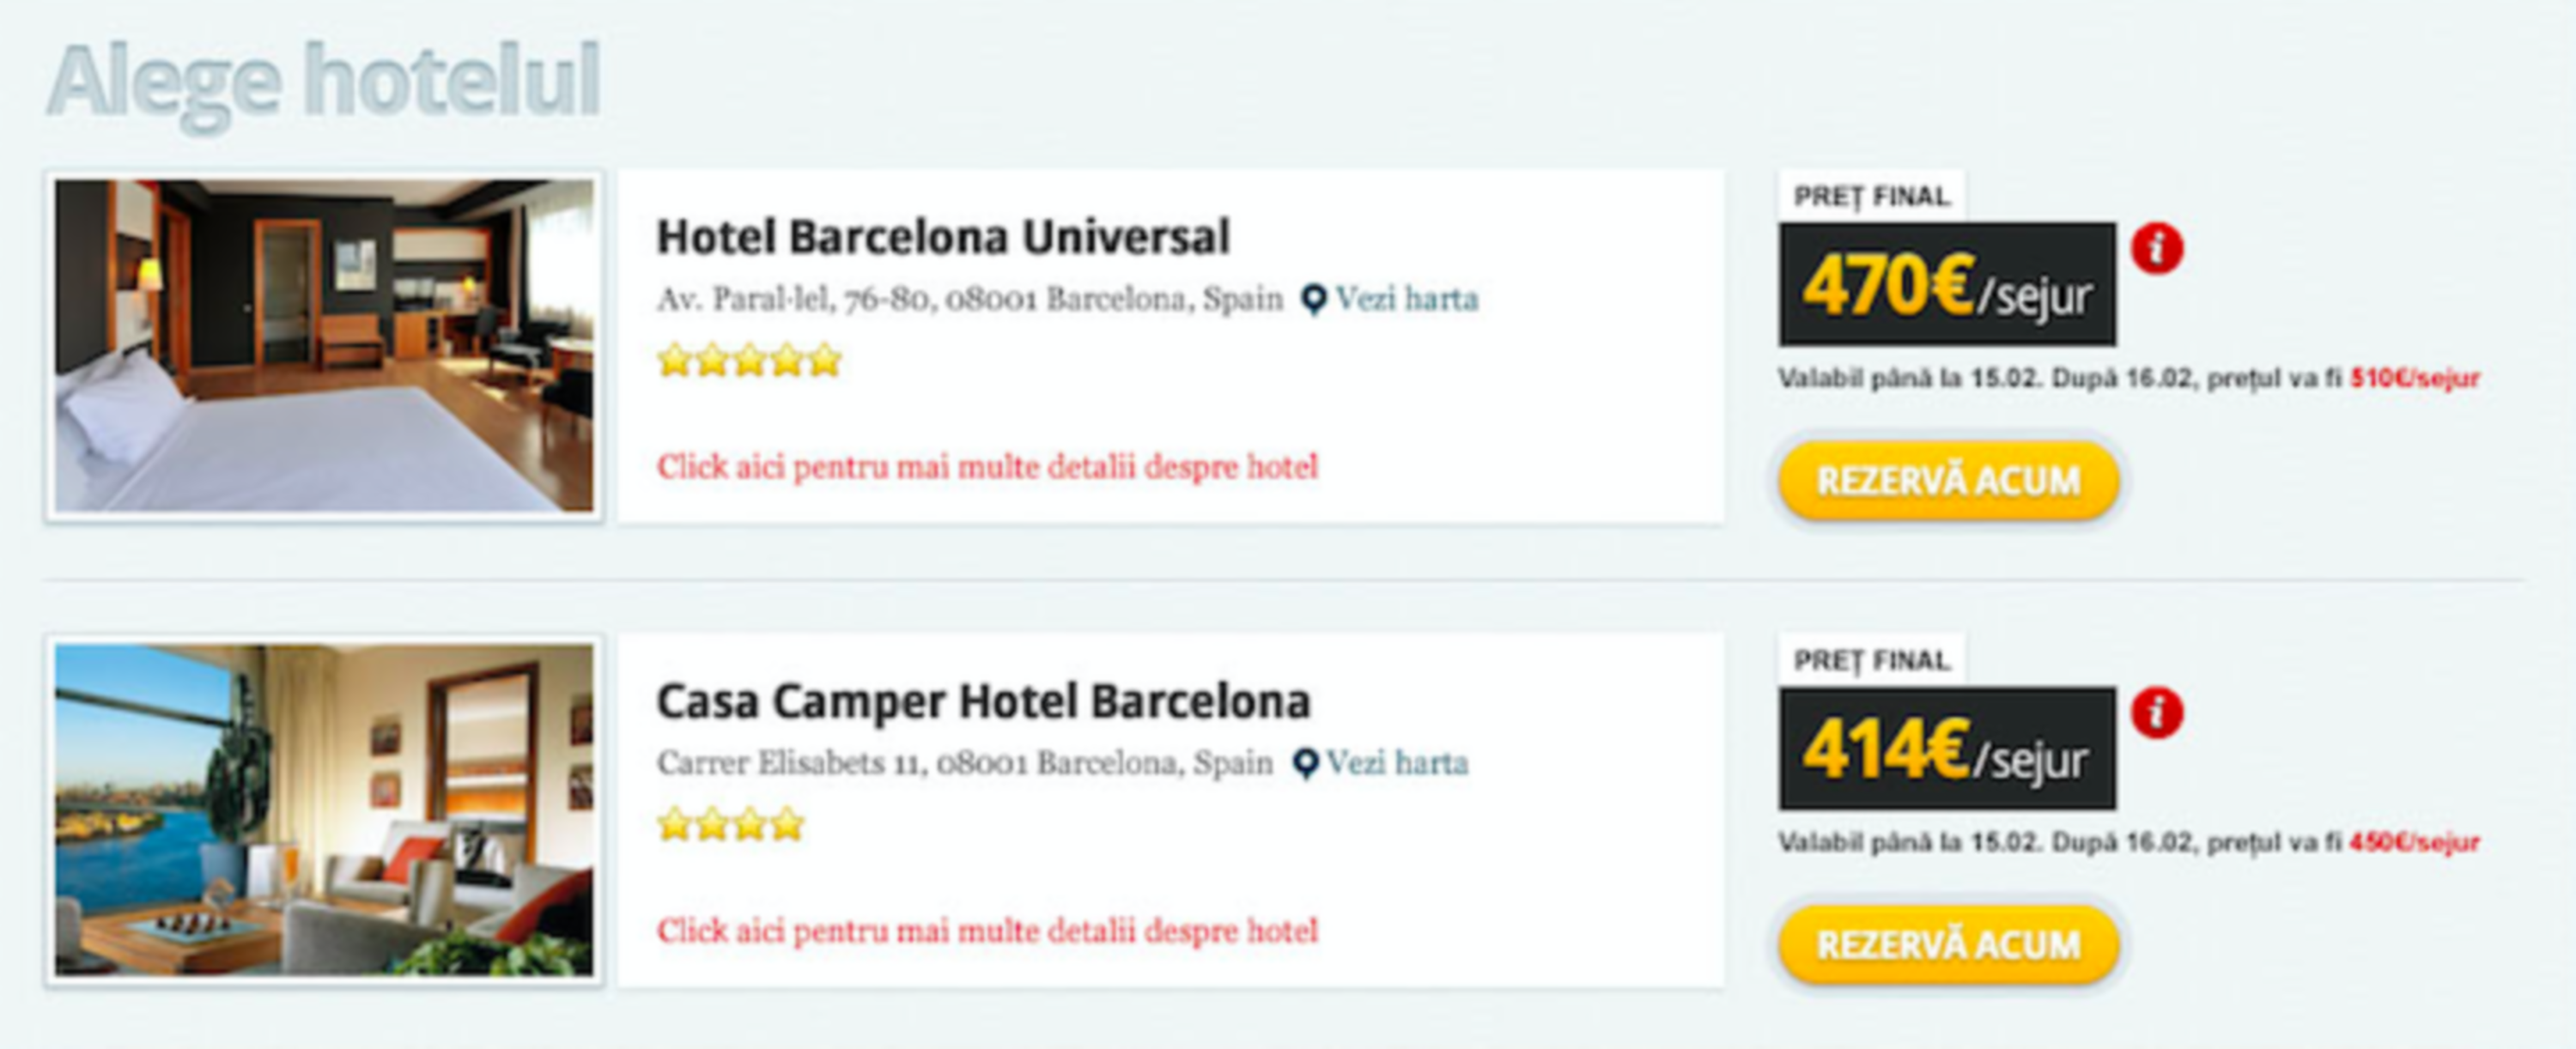Click the red info icon beside 470€ price
This screenshot has height=1049, width=2576.
[2157, 249]
